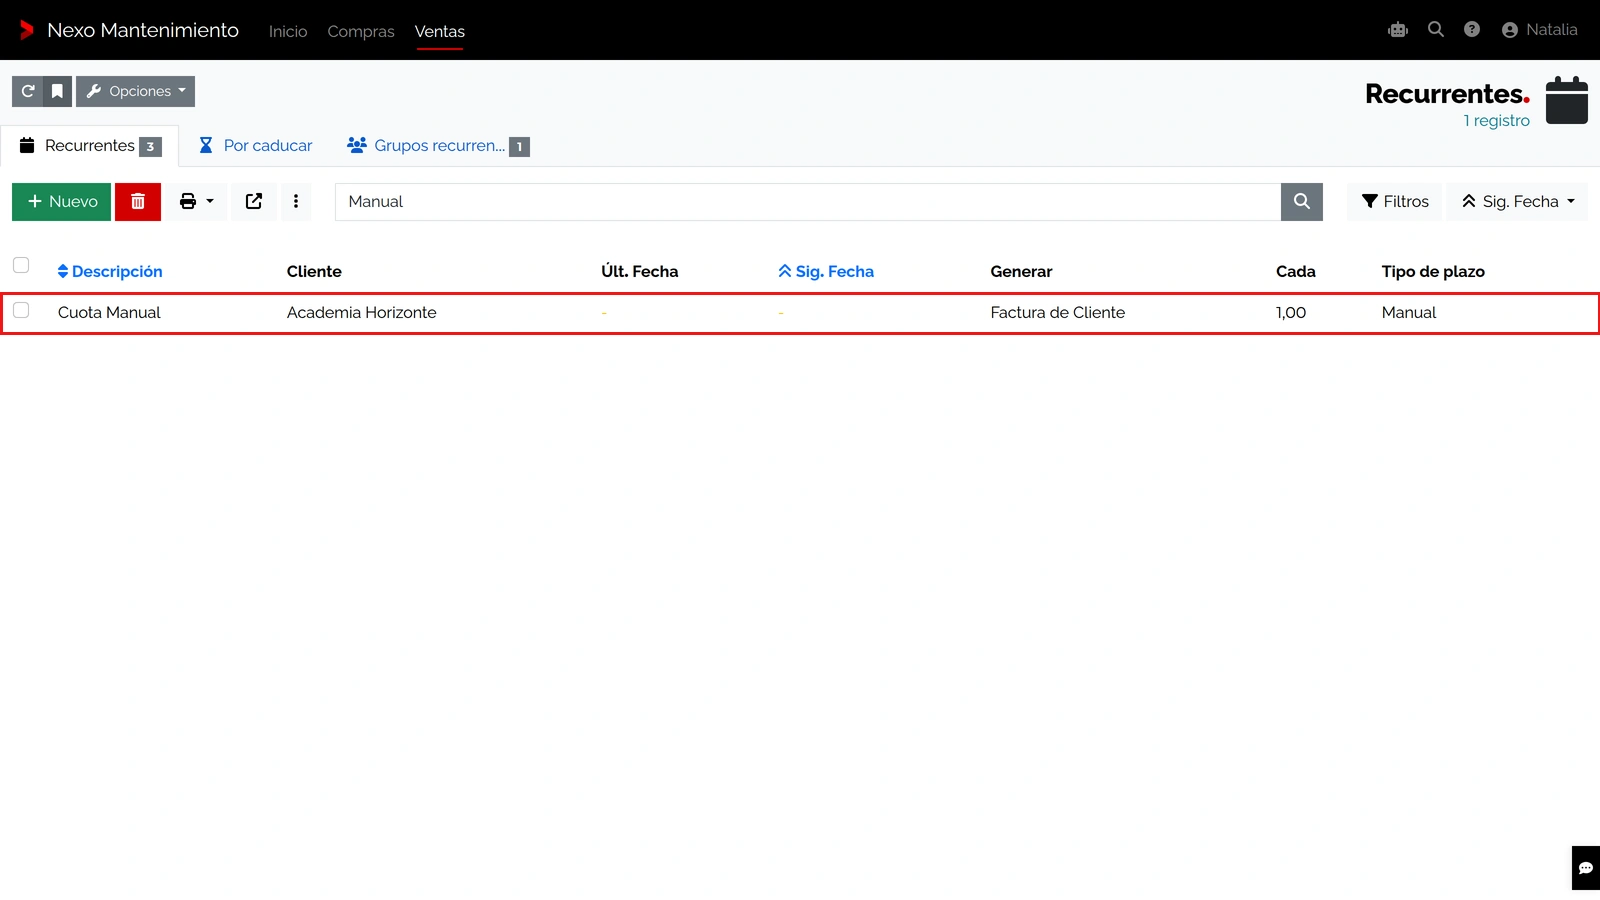The width and height of the screenshot is (1600, 900).
Task: Click the red delete trash button
Action: (138, 202)
